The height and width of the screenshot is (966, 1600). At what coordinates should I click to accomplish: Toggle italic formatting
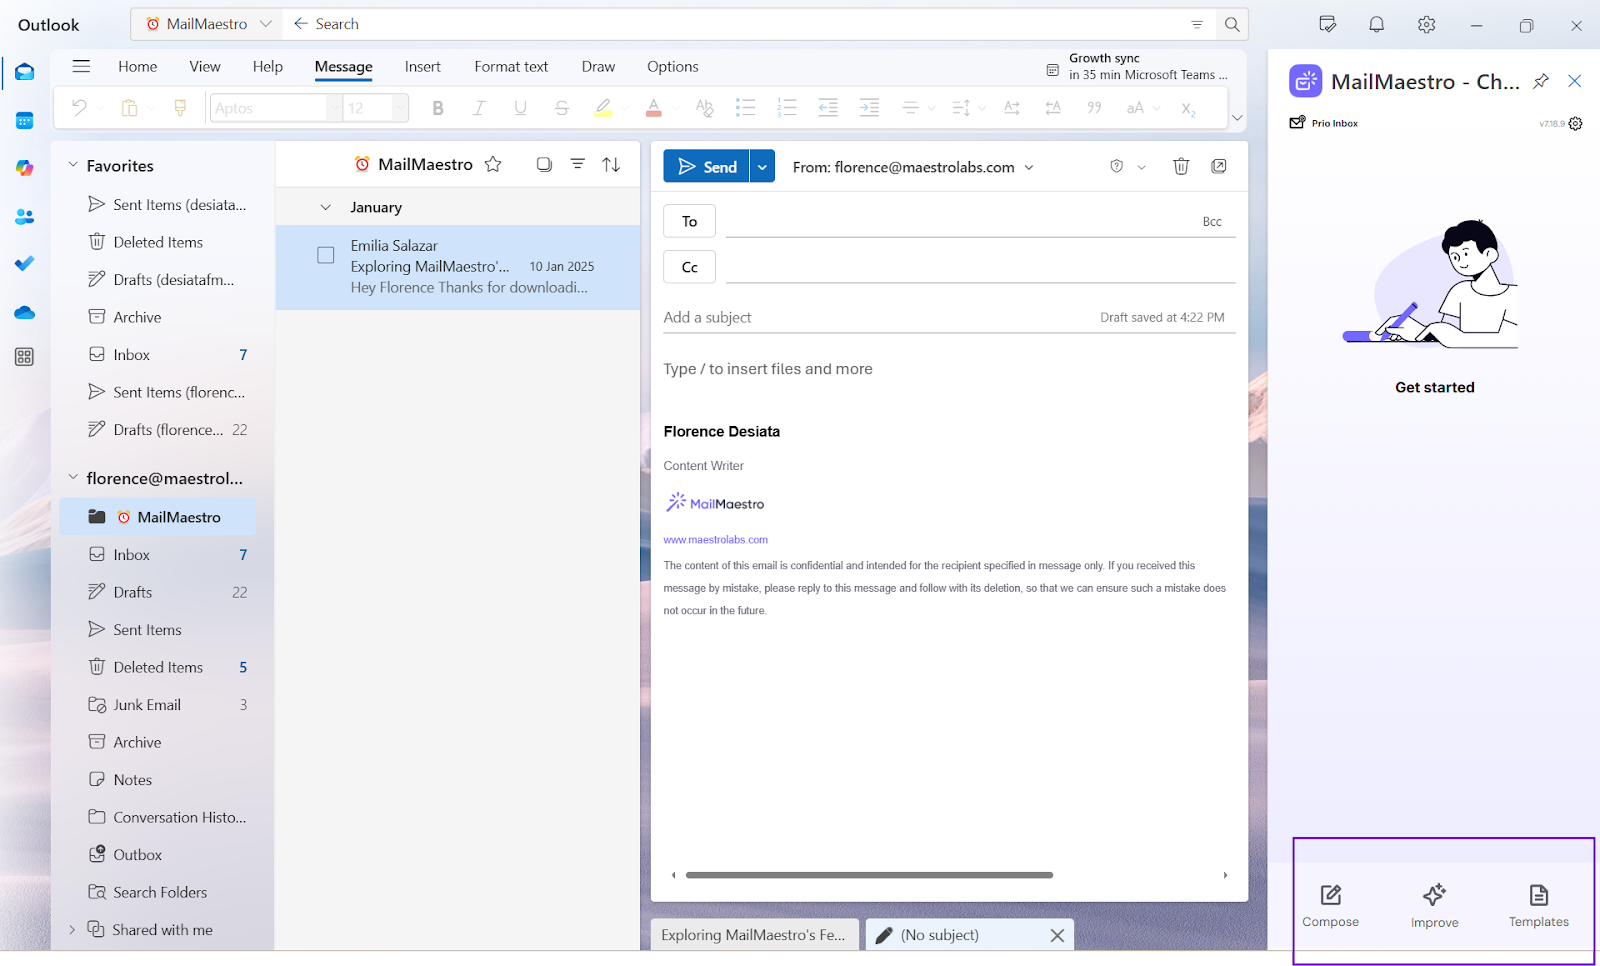(x=479, y=108)
